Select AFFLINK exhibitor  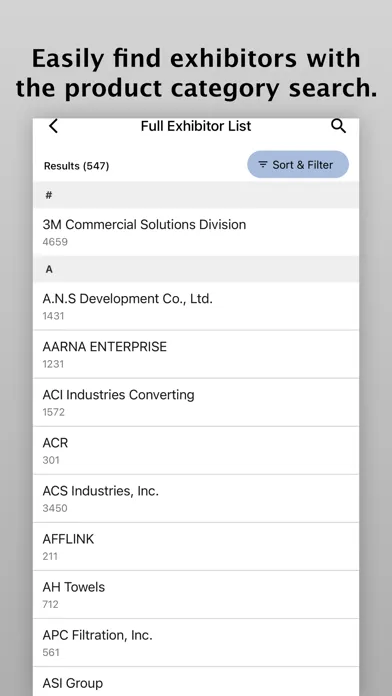point(196,546)
